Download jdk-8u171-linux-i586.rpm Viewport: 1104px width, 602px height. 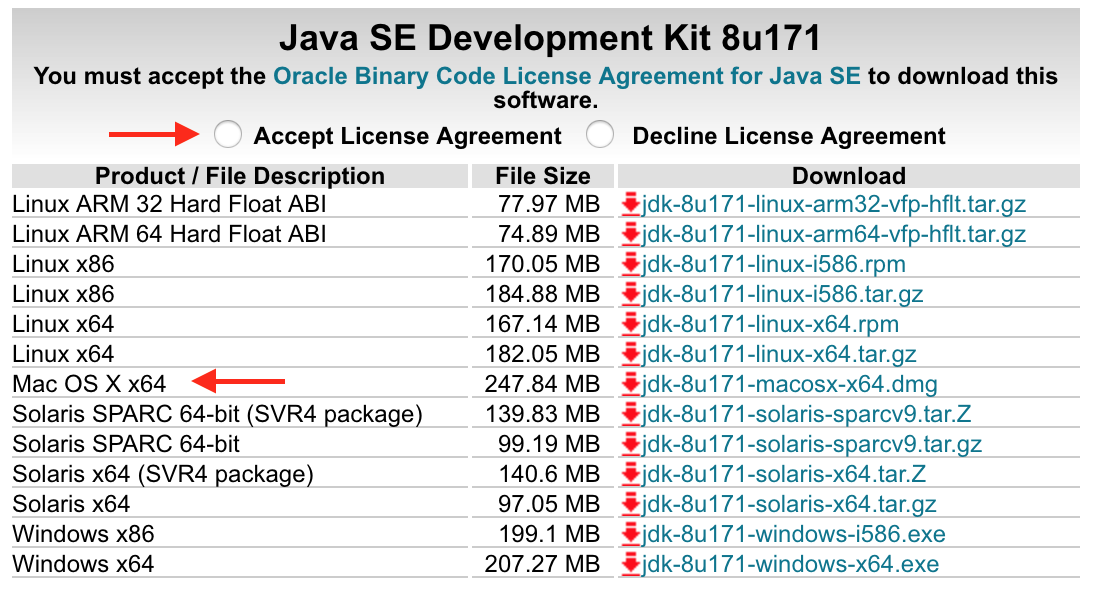pyautogui.click(x=774, y=264)
